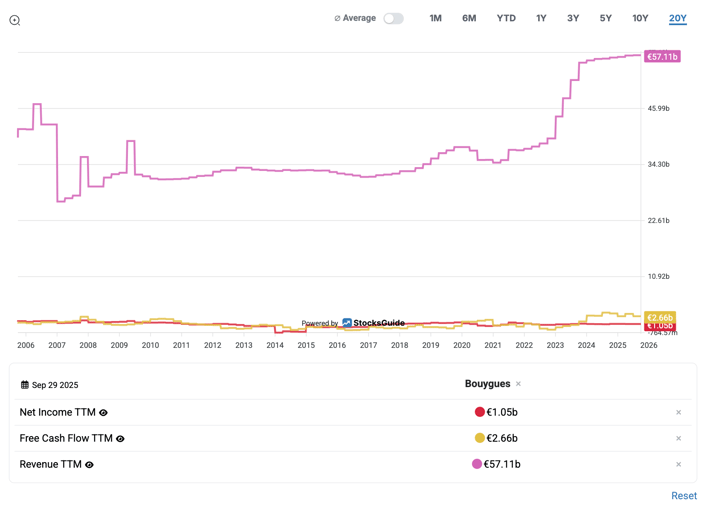Hide Free Cash Flow TTM series
Screen dimensions: 707x515
click(x=120, y=438)
